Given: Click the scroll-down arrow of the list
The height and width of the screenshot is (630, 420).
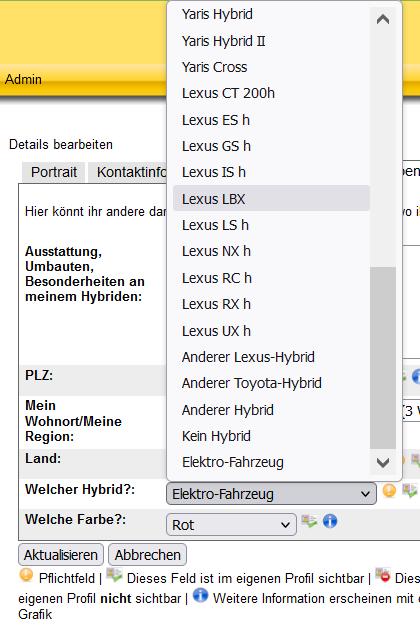Looking at the screenshot, I should click(x=383, y=462).
